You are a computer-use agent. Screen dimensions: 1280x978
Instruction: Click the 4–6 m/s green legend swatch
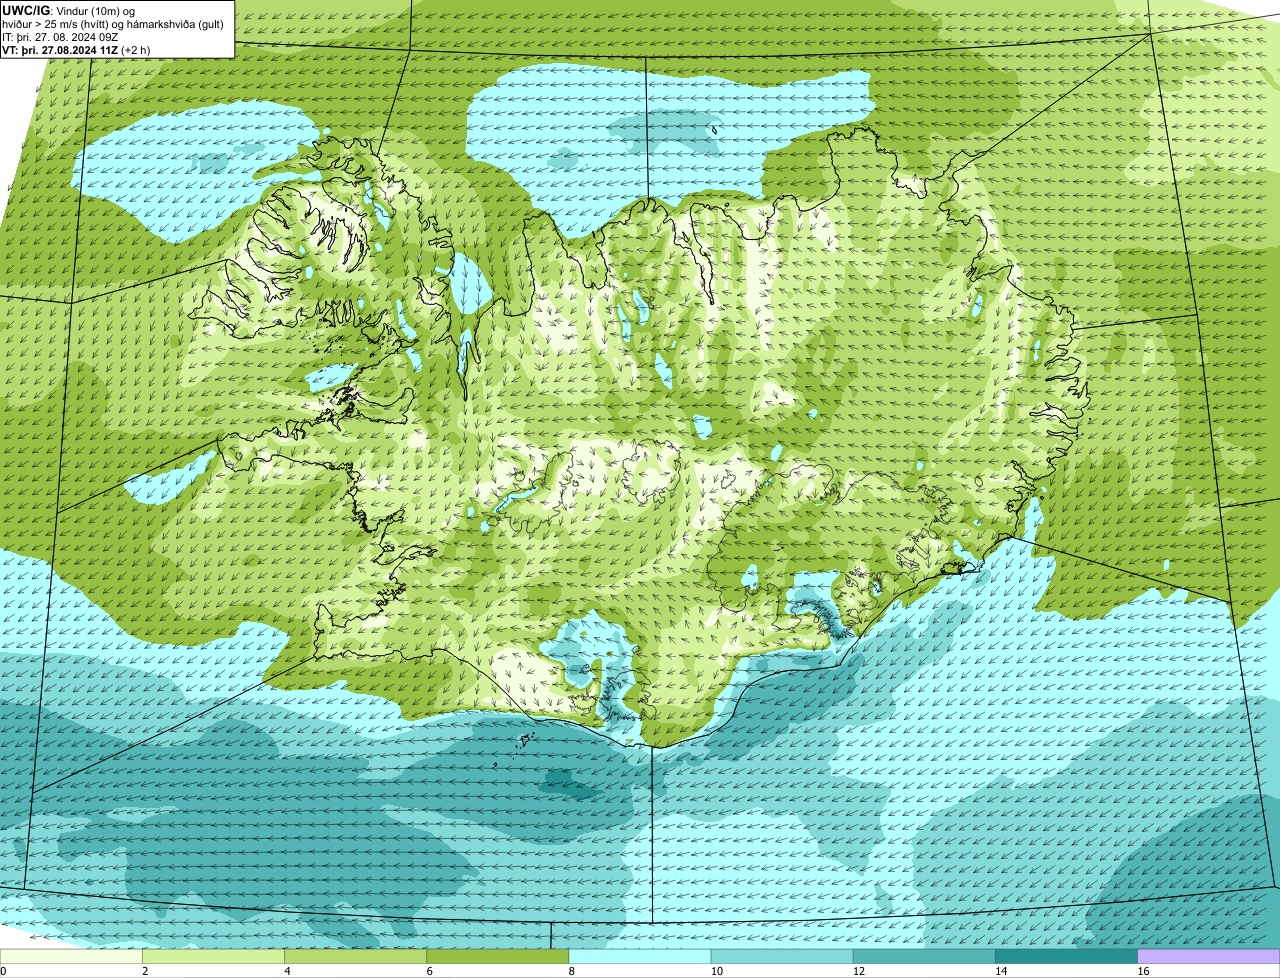point(357,957)
